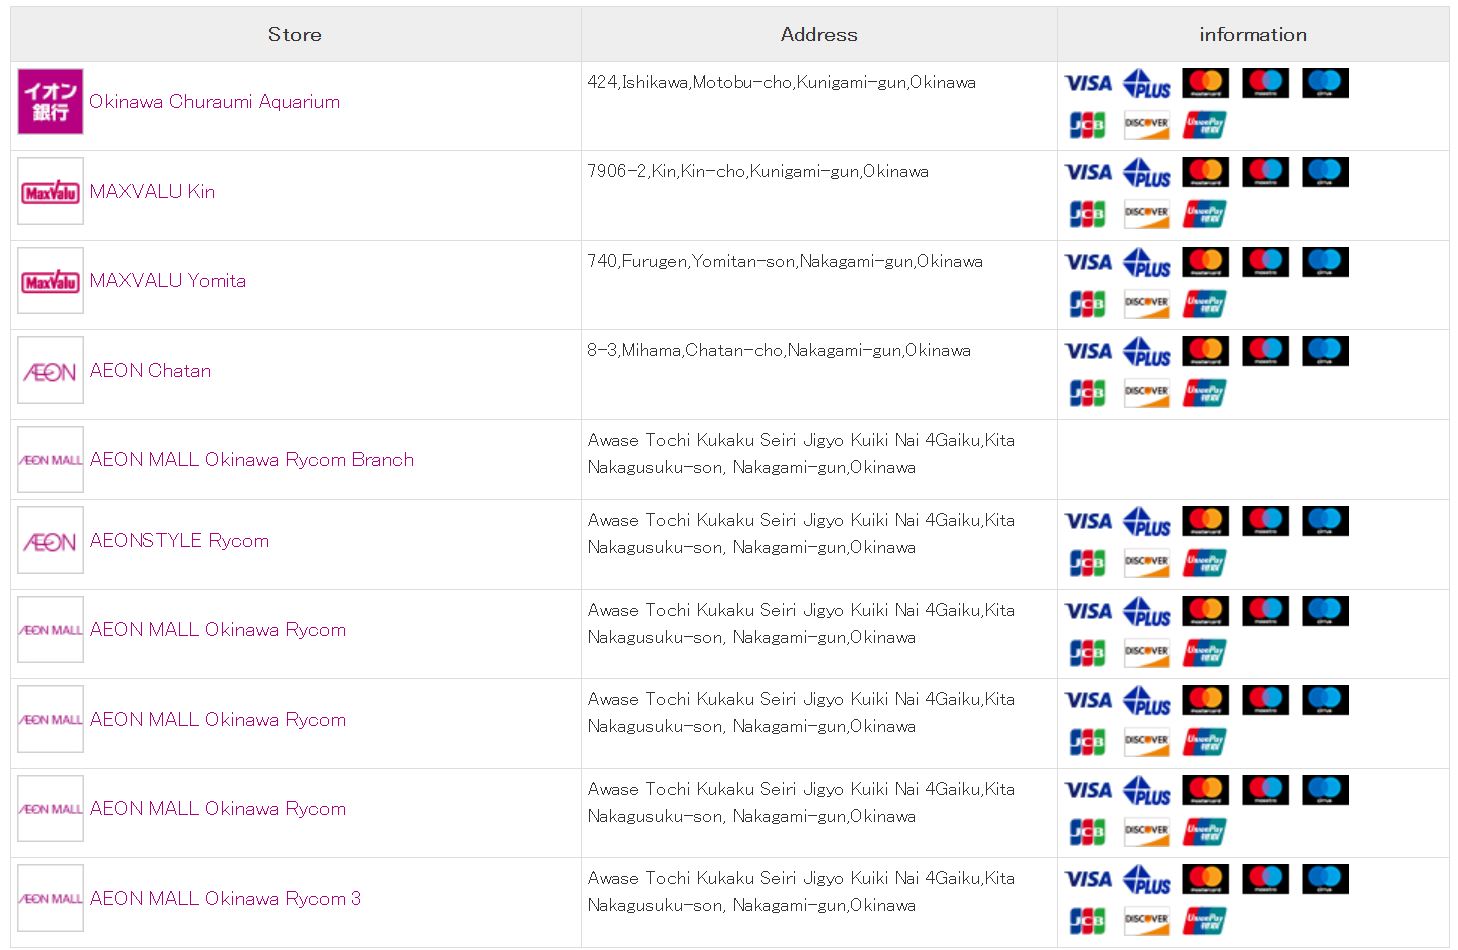Click the Maestro icon in the AEON Chatan row
1458x950 pixels.
[x=1265, y=351]
